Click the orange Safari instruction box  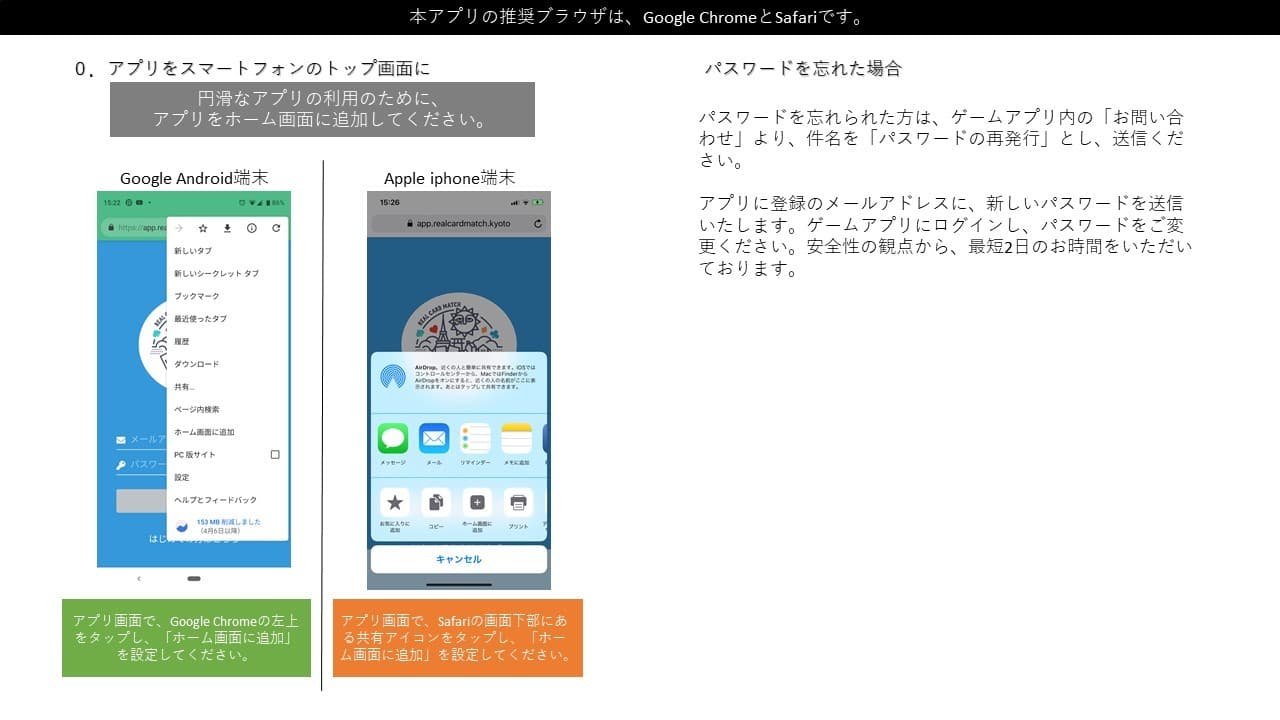tap(458, 638)
